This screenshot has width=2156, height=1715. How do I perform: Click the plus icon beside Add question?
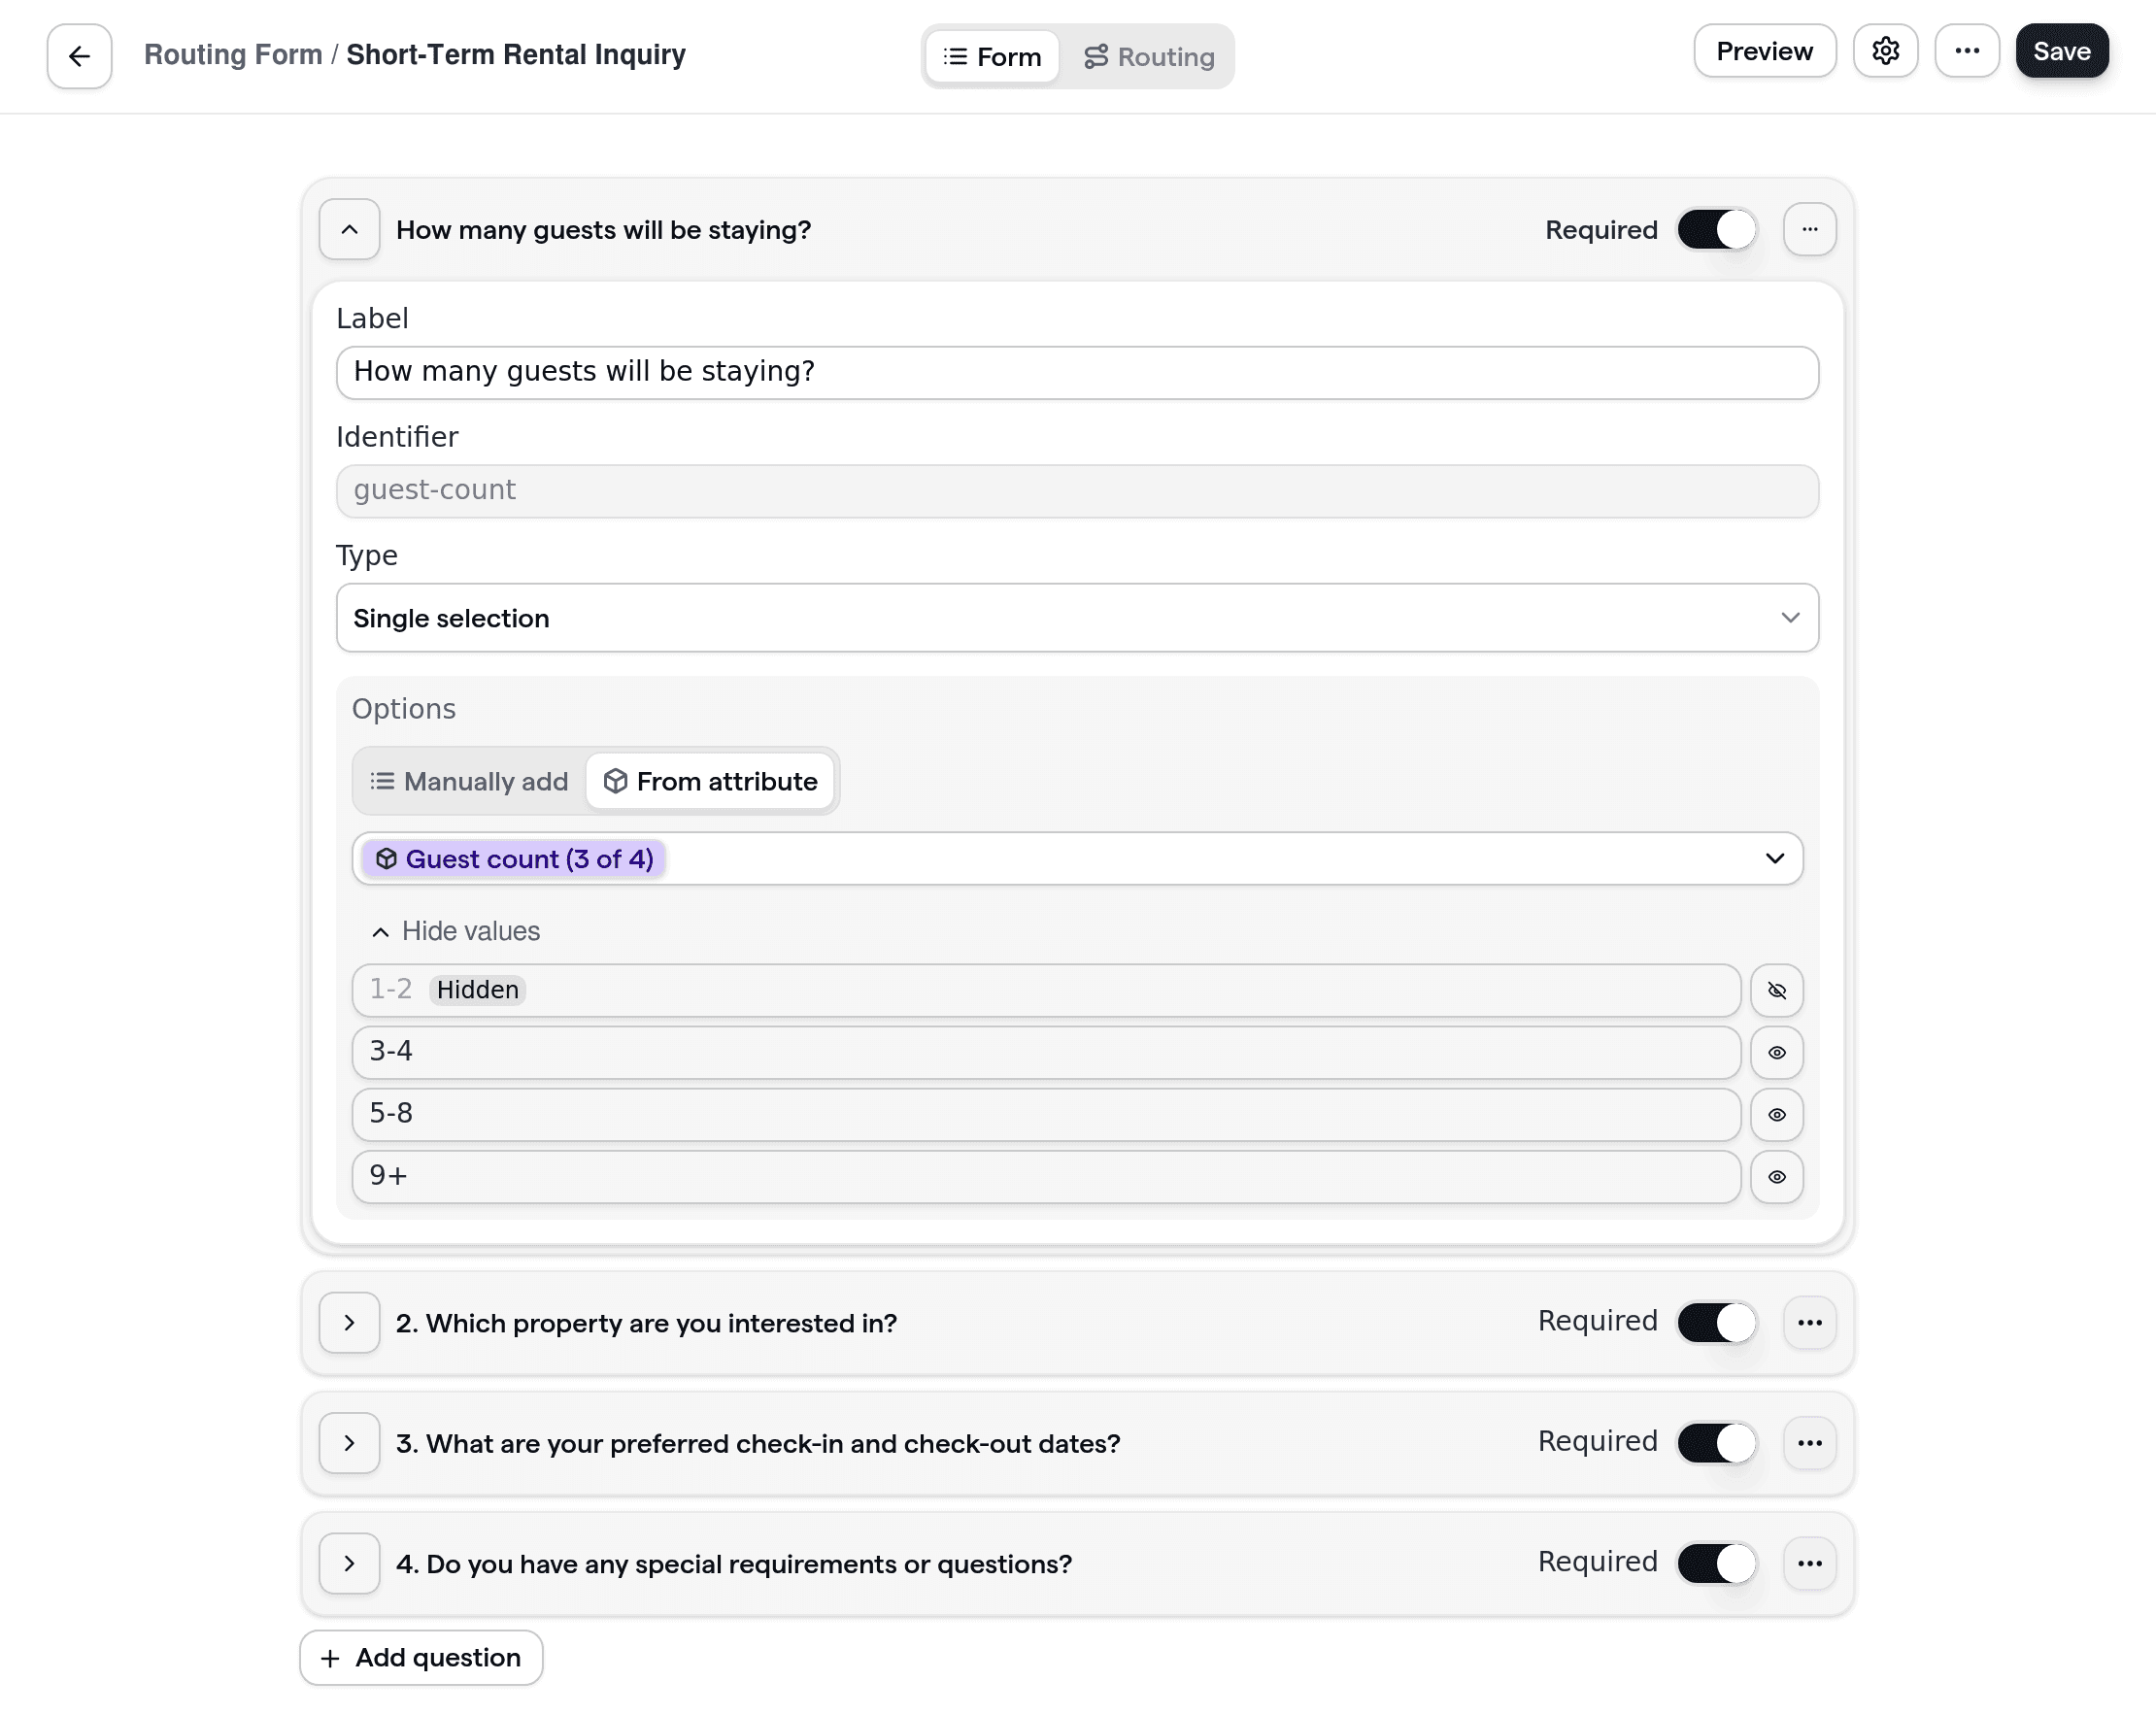coord(328,1657)
